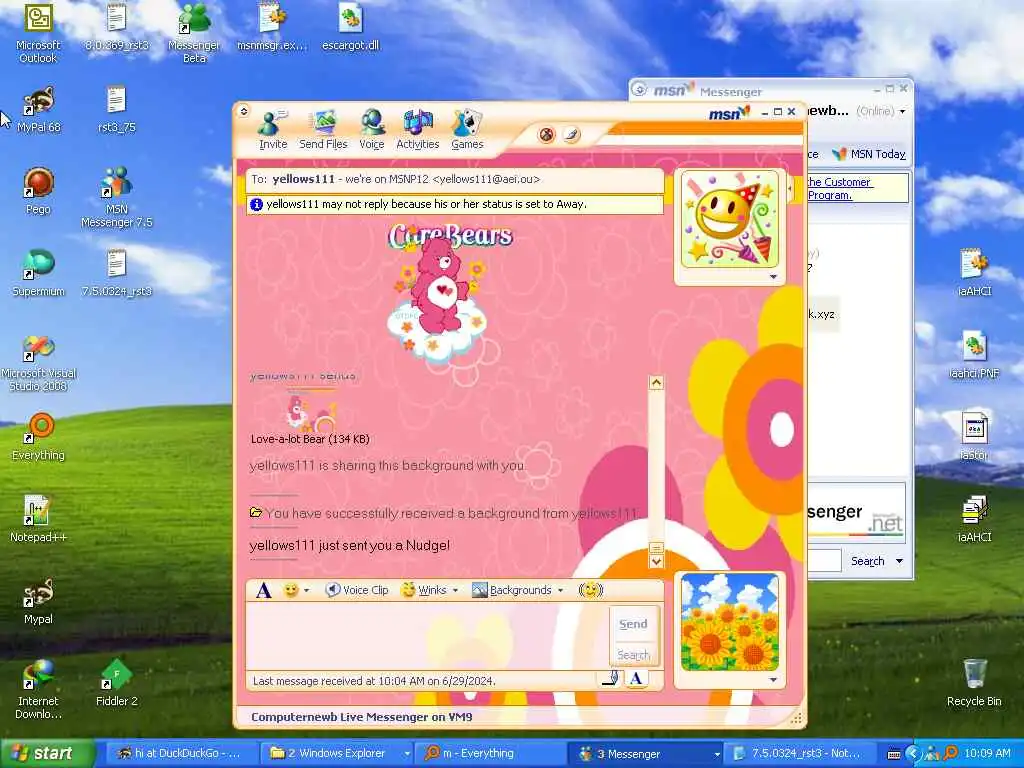This screenshot has height=768, width=1024.
Task: Expand the Search dropdown in the Messenger main window
Action: (899, 561)
